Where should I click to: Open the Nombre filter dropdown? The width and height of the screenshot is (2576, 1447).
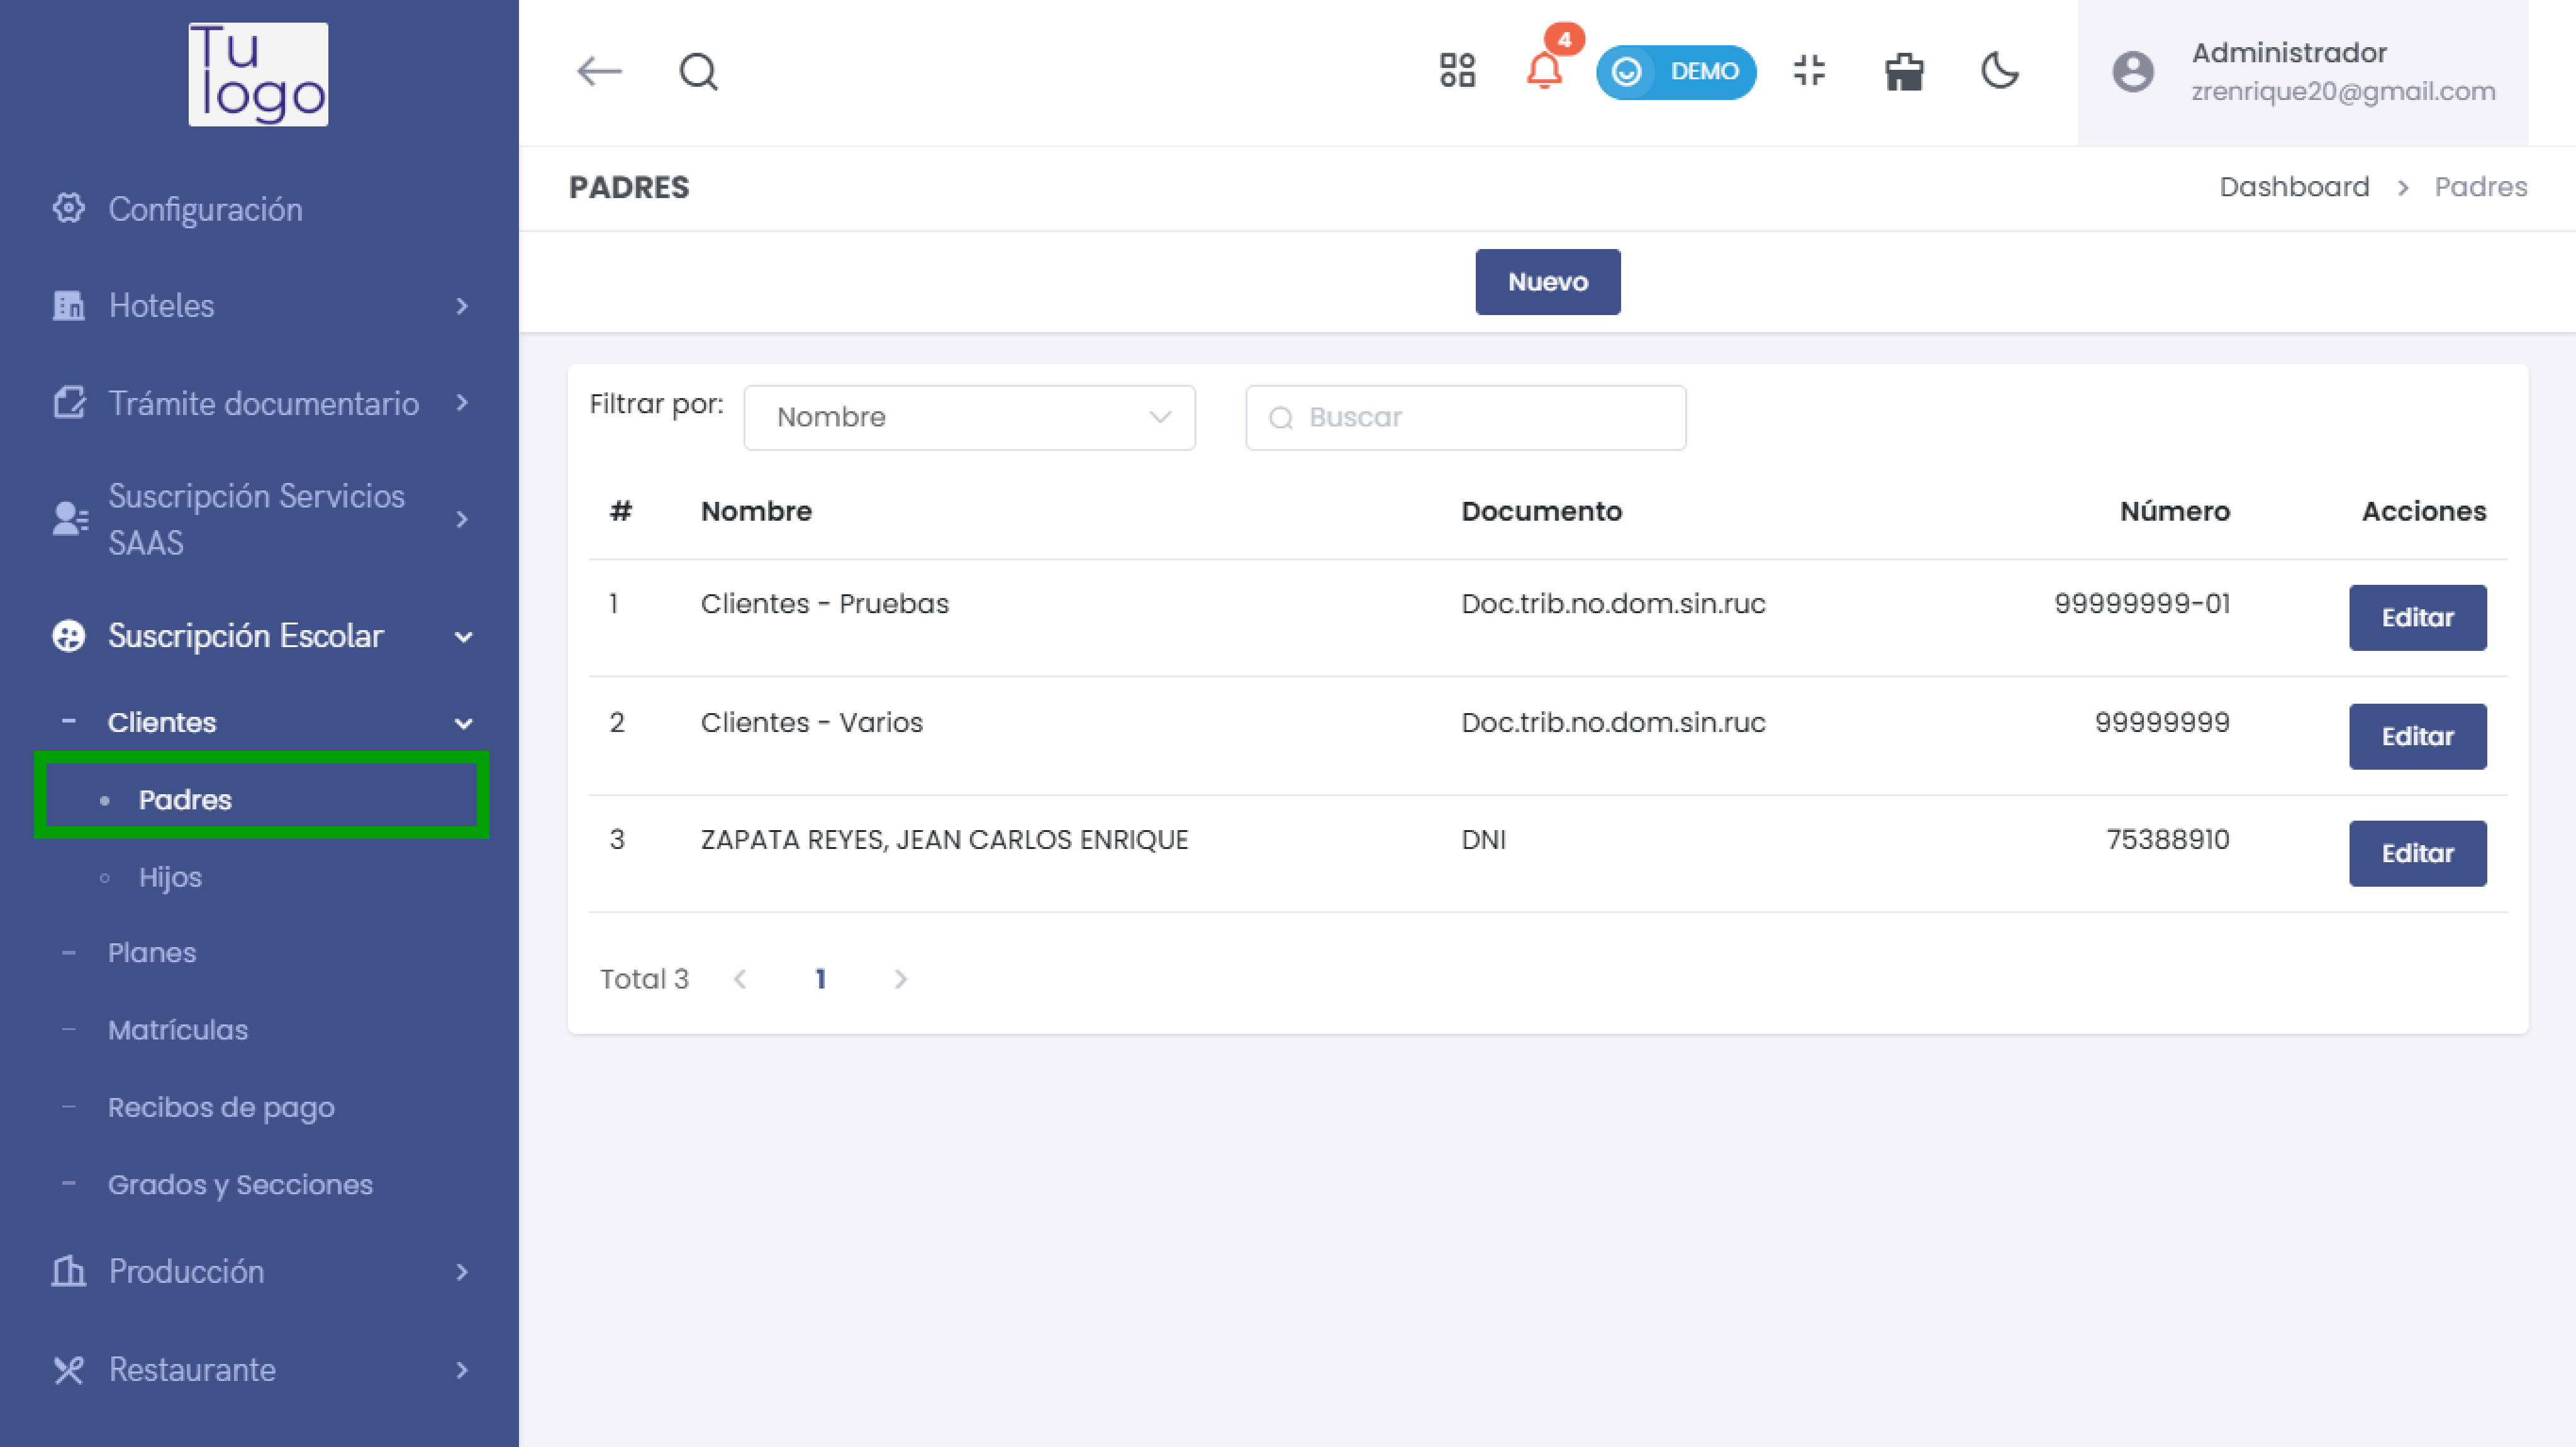pyautogui.click(x=968, y=417)
